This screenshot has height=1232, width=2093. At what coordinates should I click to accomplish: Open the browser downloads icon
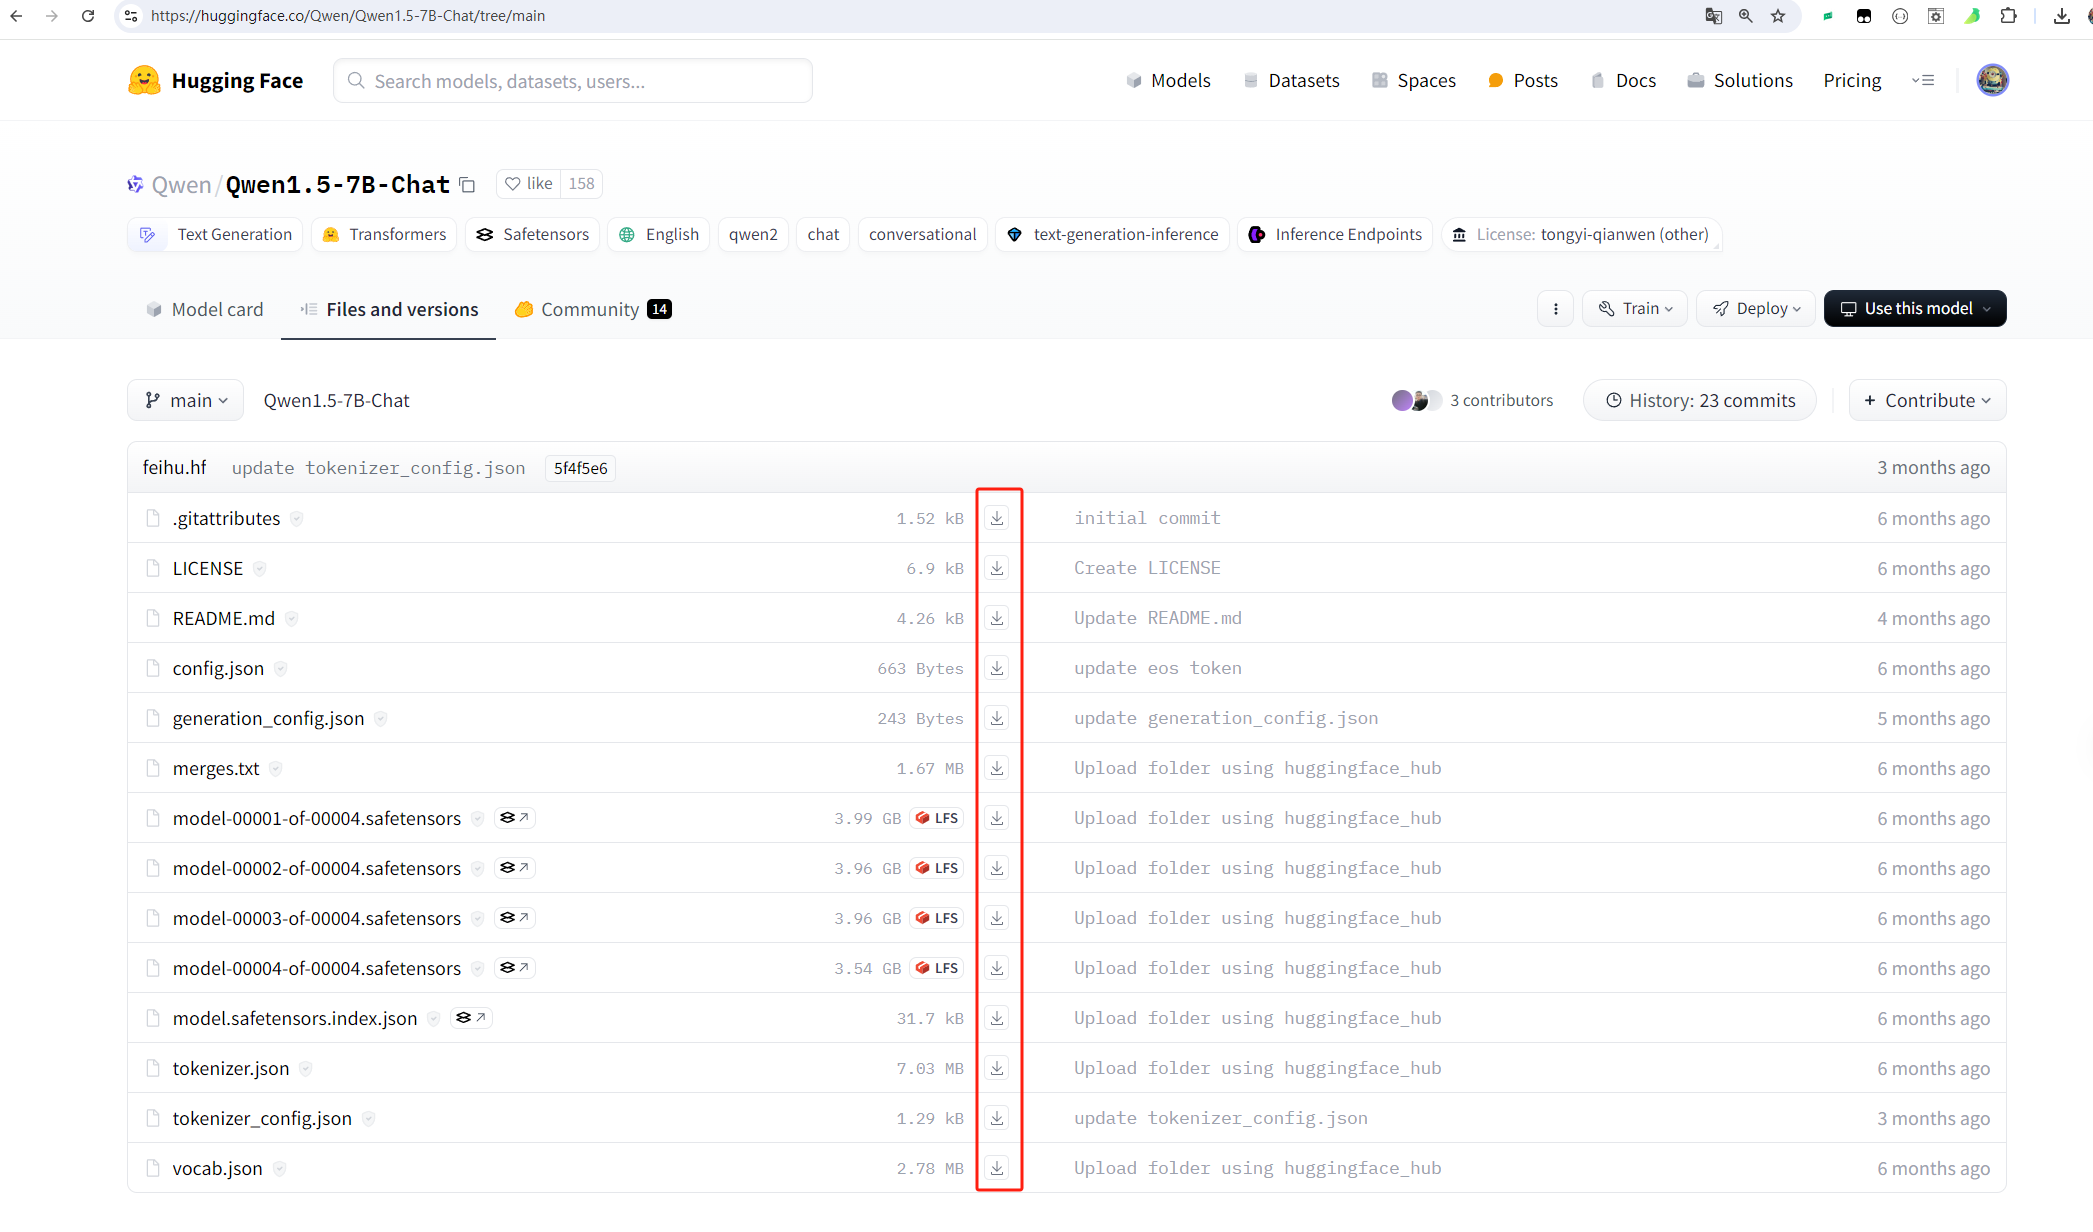(2062, 16)
